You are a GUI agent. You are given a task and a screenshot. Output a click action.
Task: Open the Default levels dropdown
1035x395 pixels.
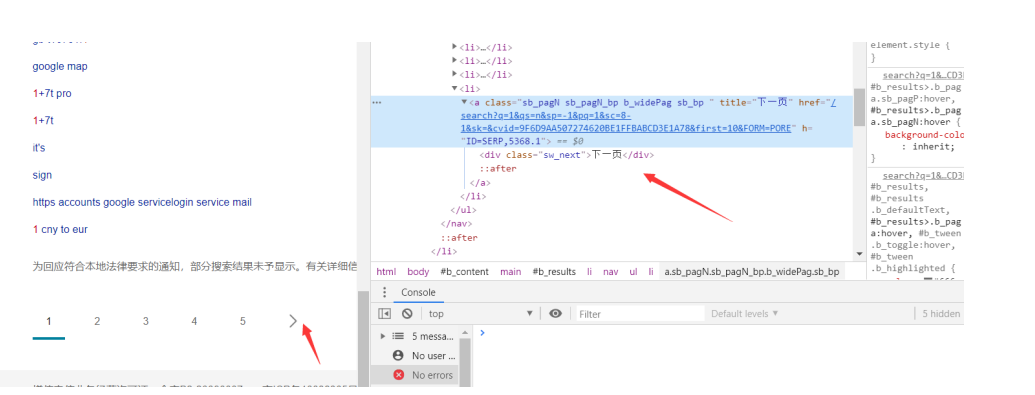pos(745,314)
